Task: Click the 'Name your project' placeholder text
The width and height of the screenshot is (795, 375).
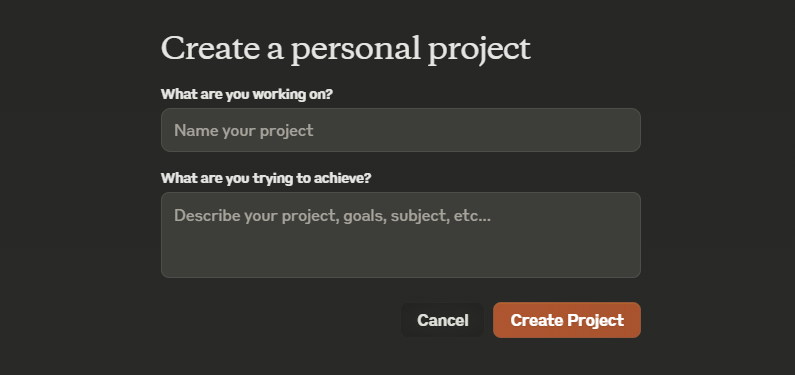Action: pos(244,131)
